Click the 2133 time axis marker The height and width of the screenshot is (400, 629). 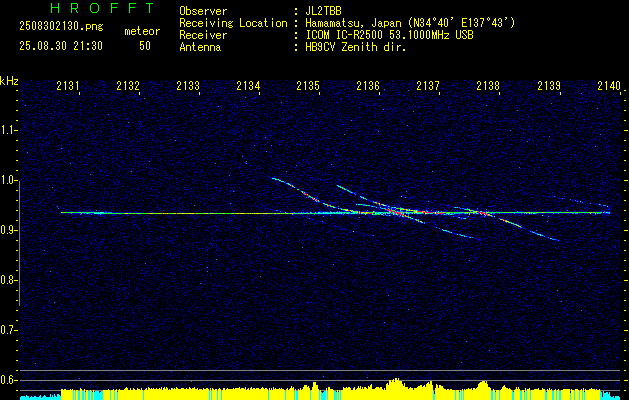(x=188, y=85)
